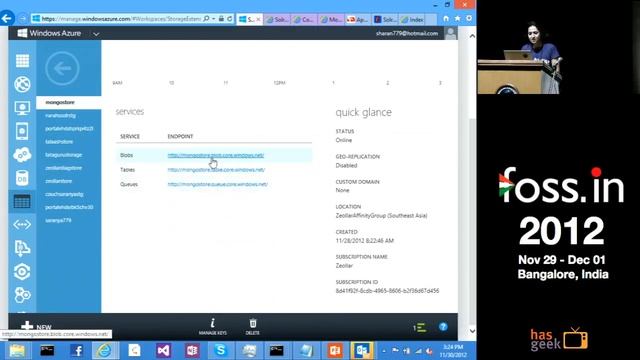Click the browser address bar URL field

(121, 19)
